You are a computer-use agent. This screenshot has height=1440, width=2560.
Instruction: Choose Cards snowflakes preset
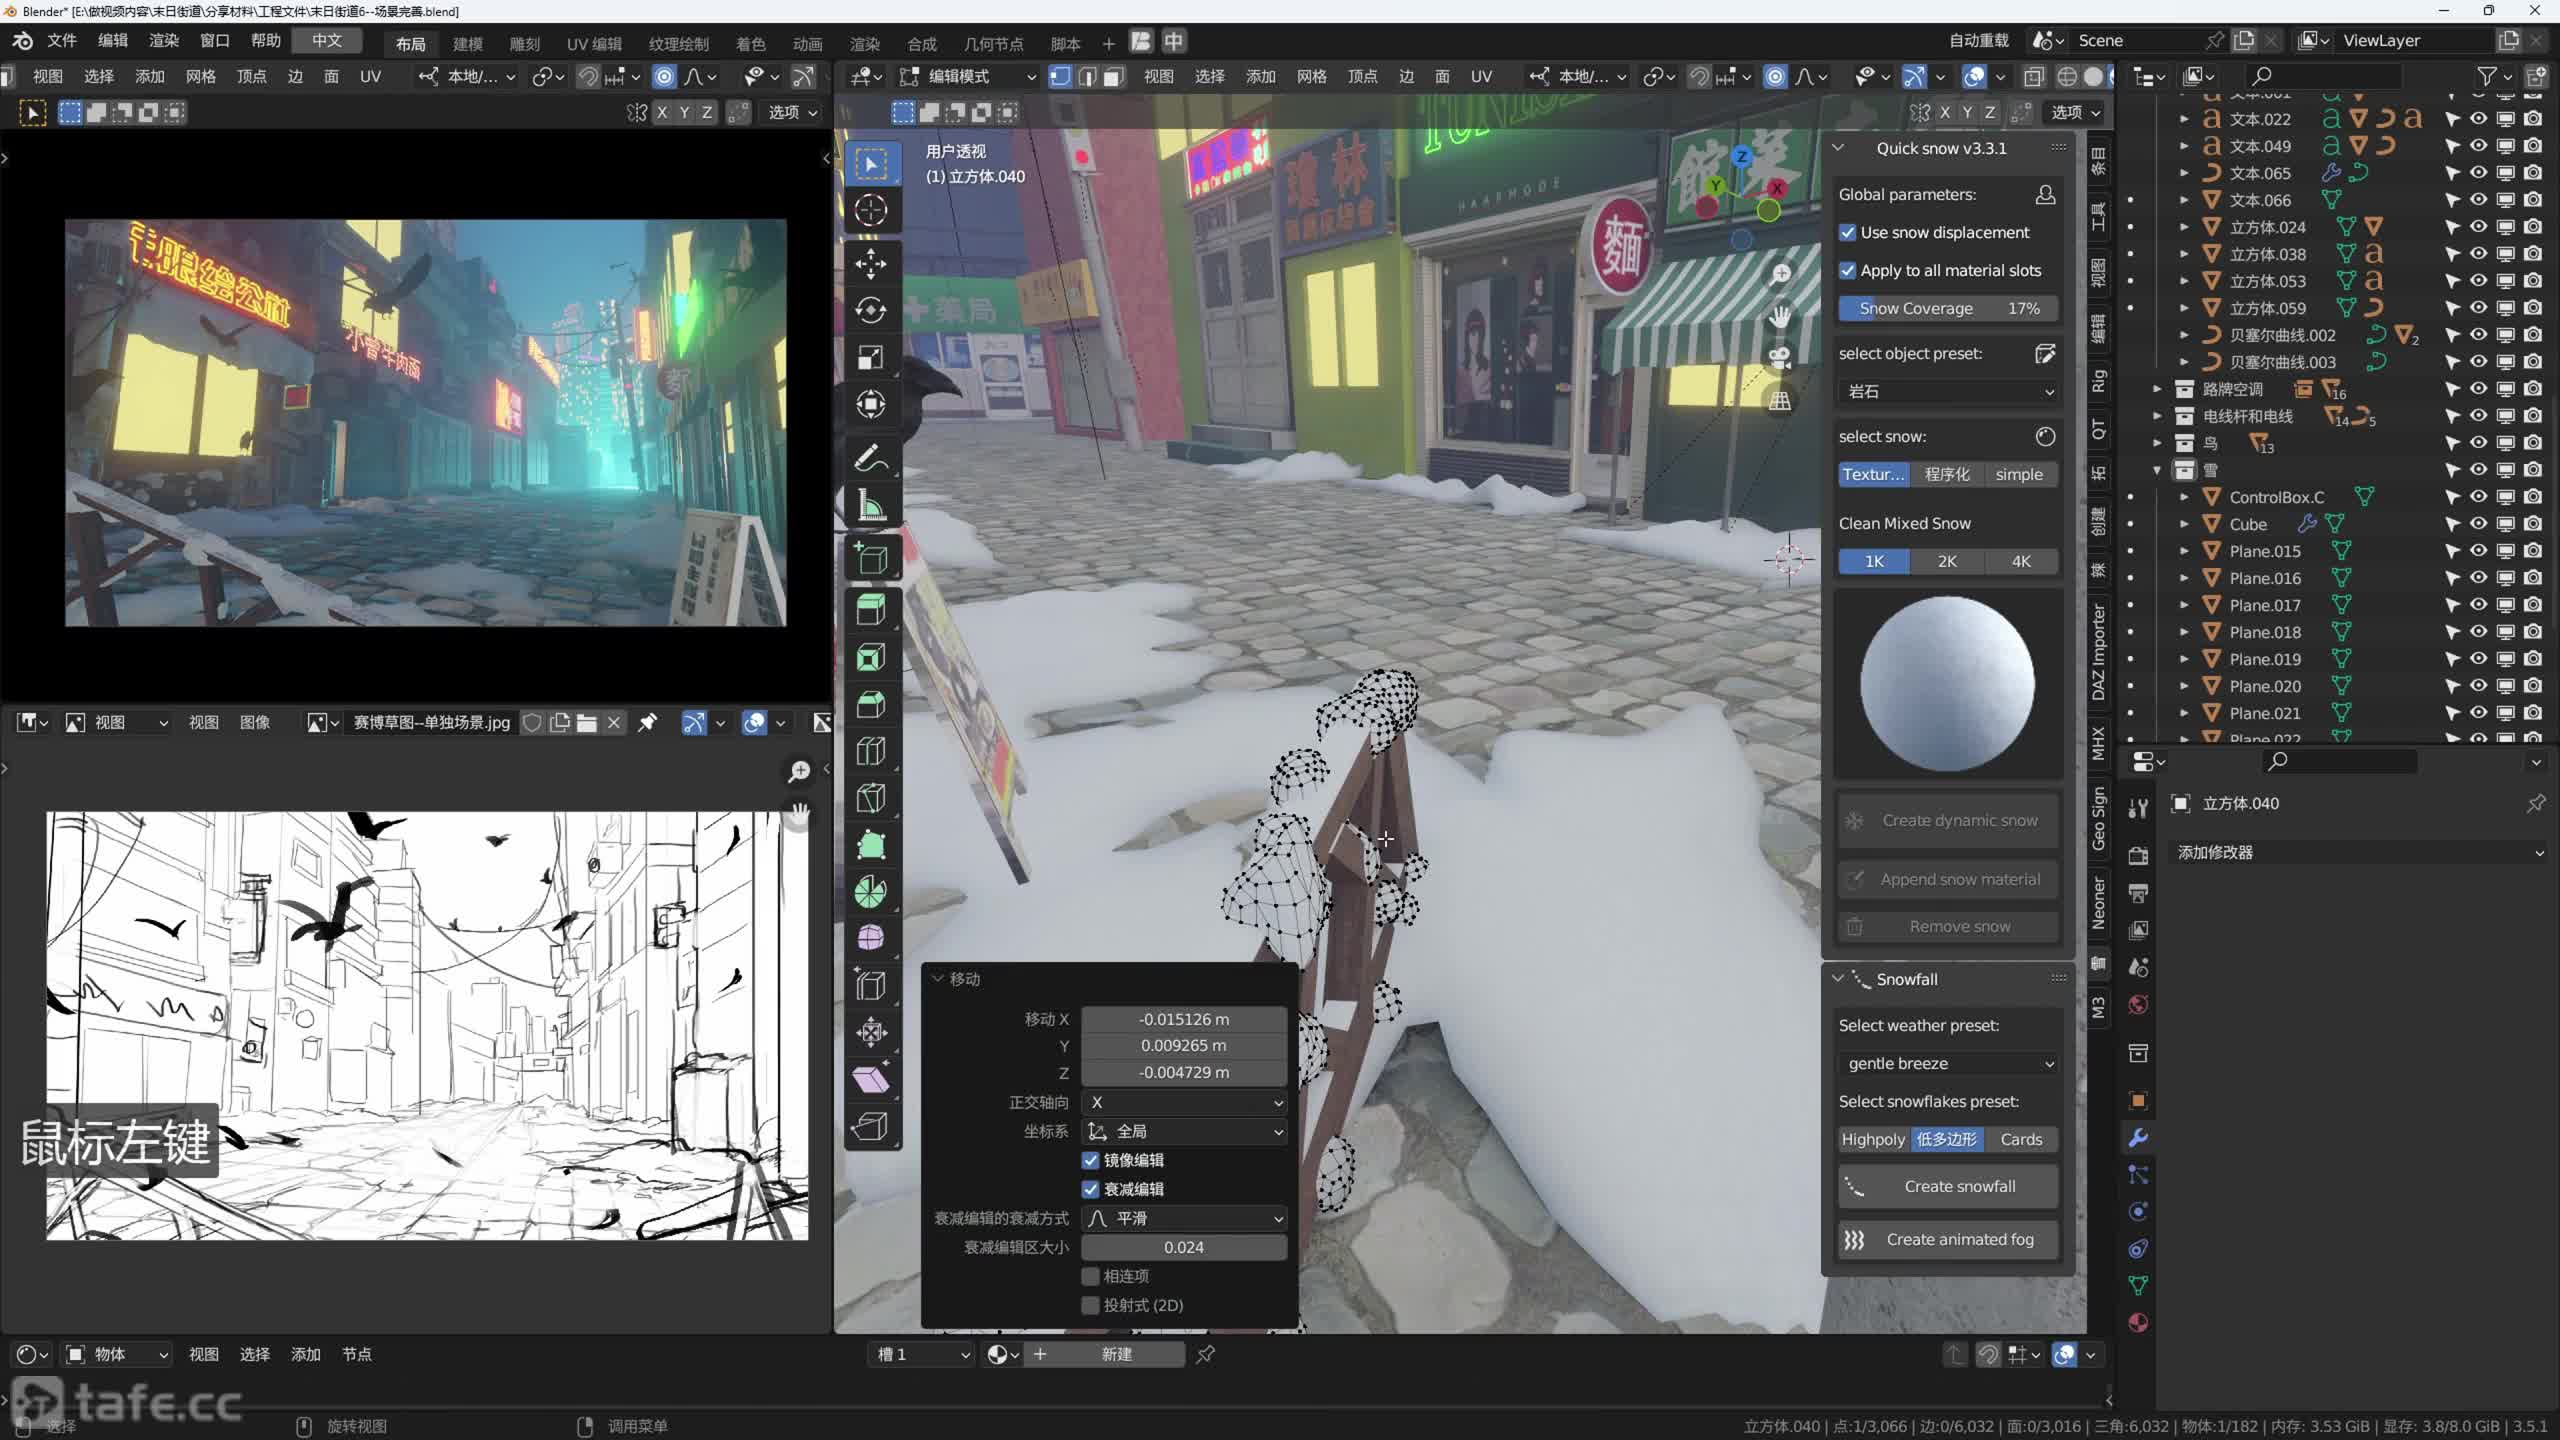click(2021, 1139)
